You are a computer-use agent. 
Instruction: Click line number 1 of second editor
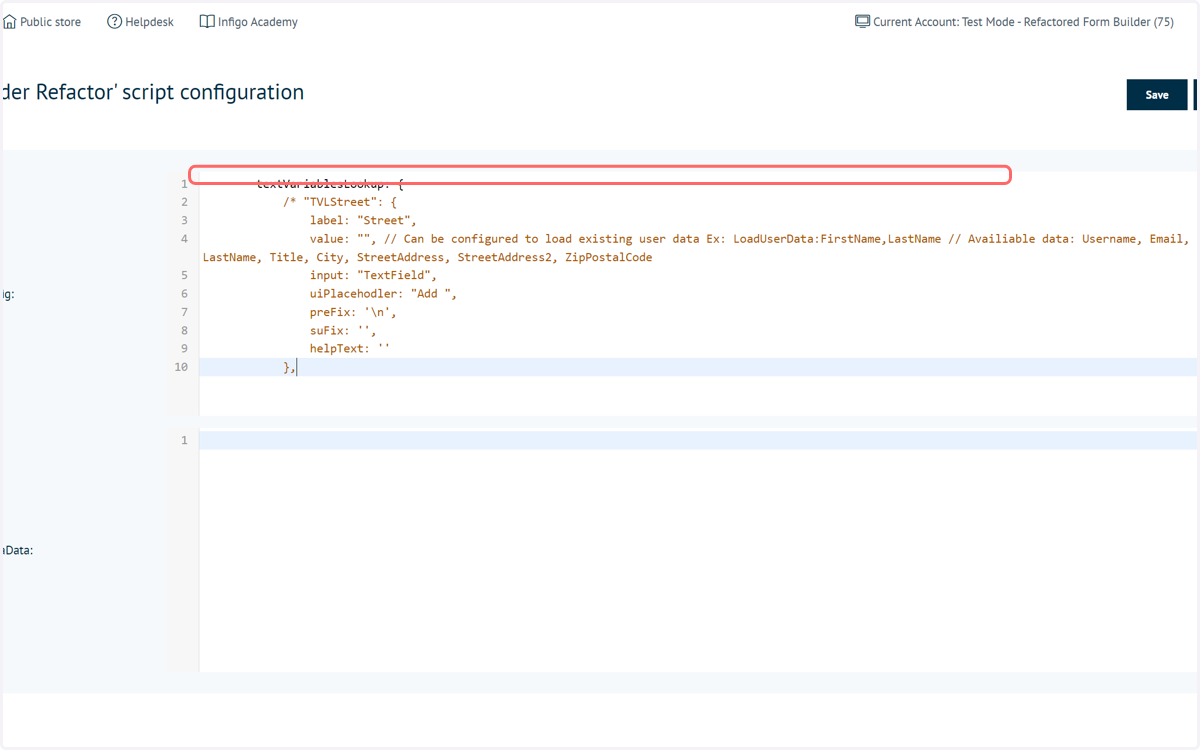click(x=184, y=440)
